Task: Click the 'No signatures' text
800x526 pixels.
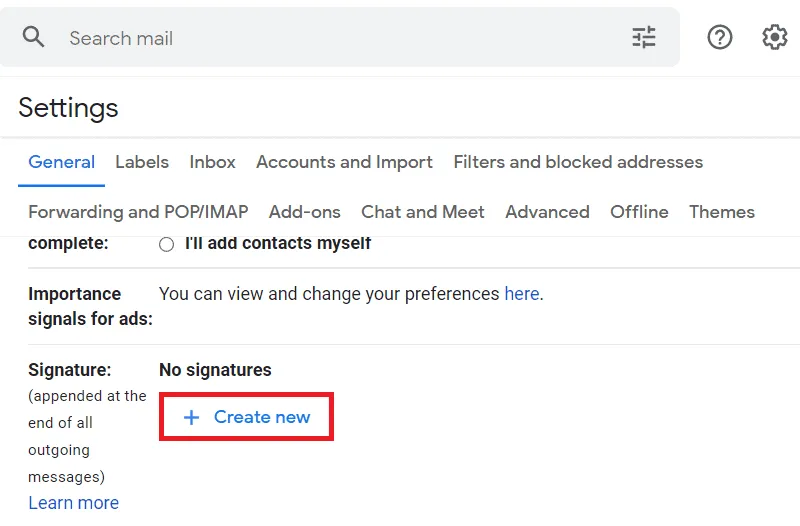Action: [215, 370]
